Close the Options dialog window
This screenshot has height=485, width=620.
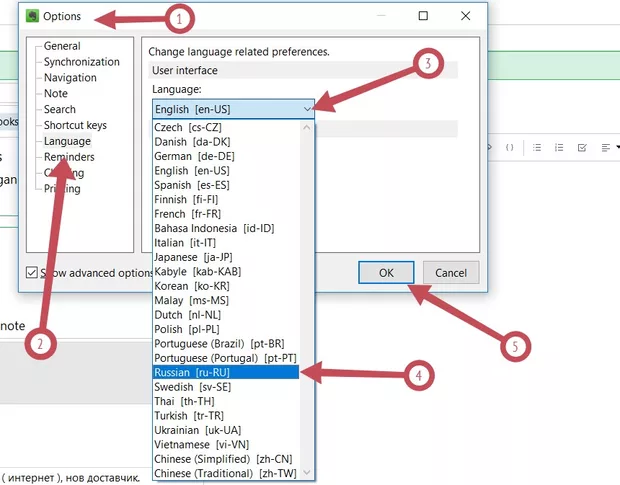point(465,16)
